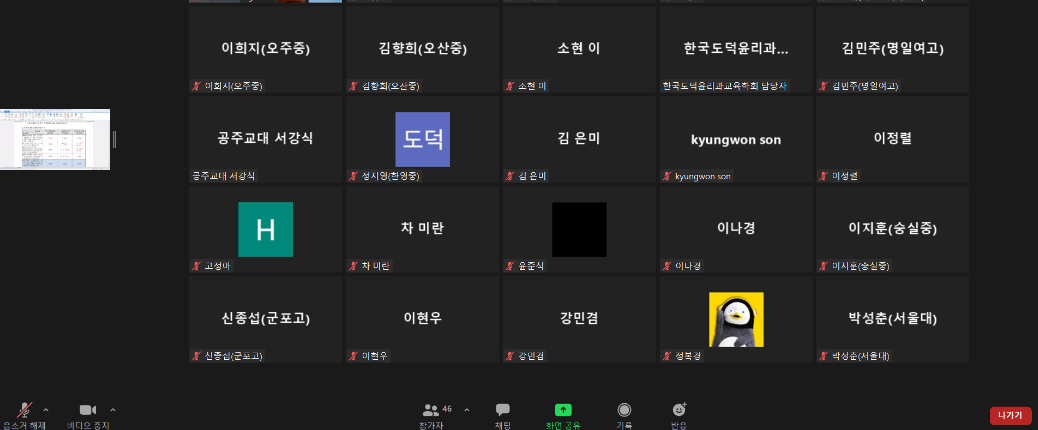Toggle the video camera icon to stop video

click(x=87, y=410)
